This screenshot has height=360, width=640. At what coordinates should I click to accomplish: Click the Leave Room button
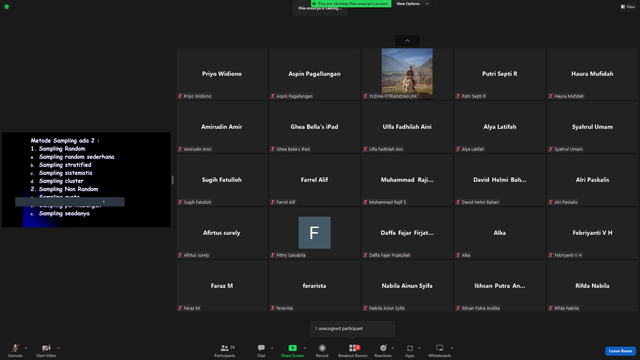tap(620, 351)
